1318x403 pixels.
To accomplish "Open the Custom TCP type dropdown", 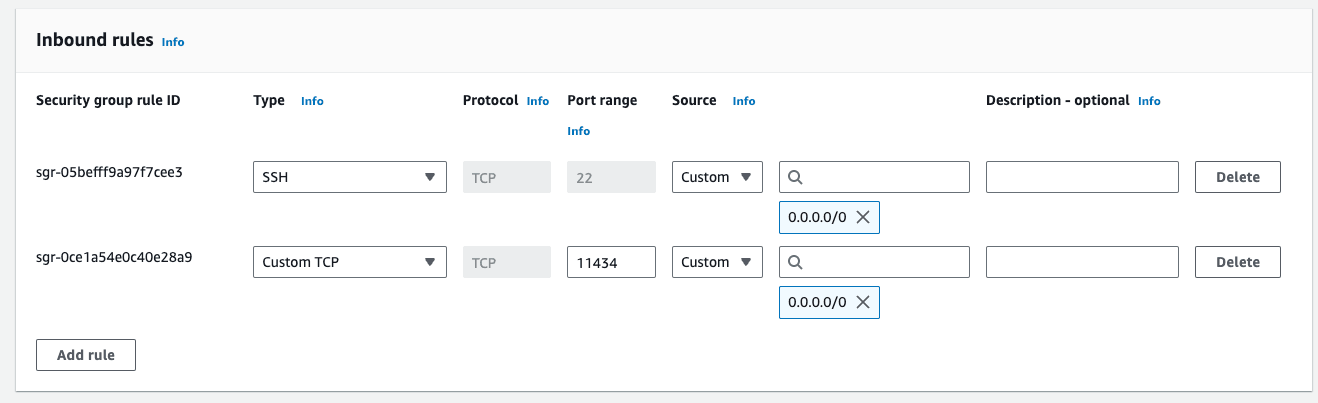I will click(349, 262).
